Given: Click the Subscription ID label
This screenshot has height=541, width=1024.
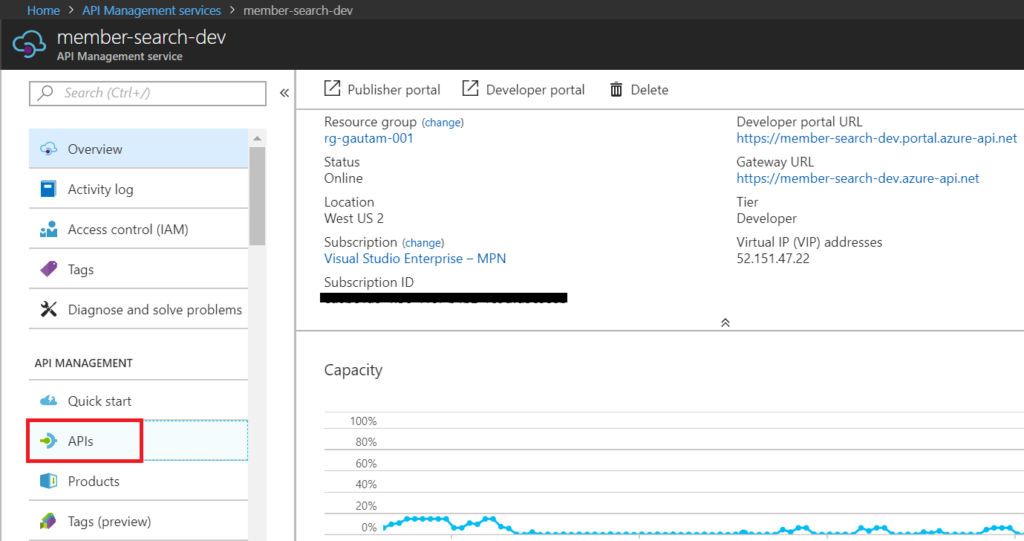Looking at the screenshot, I should pos(368,282).
